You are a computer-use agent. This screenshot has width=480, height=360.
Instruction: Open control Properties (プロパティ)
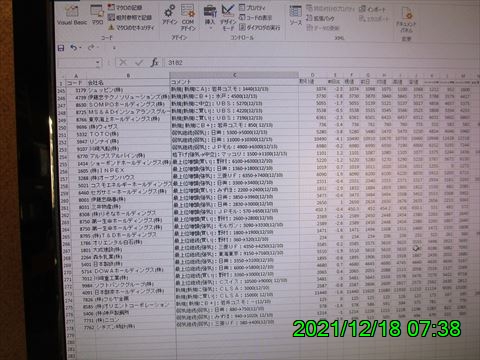tap(252, 7)
